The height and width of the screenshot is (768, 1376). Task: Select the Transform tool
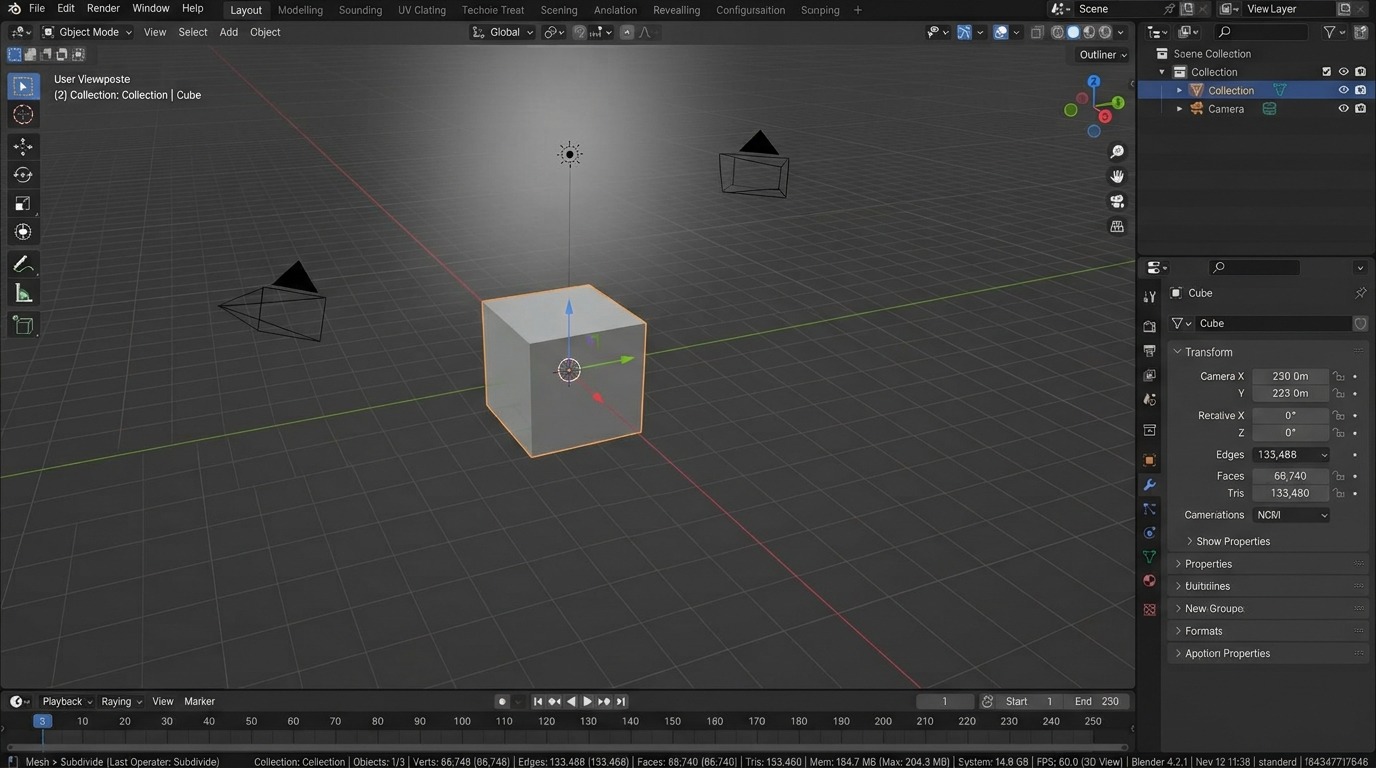pos(23,232)
